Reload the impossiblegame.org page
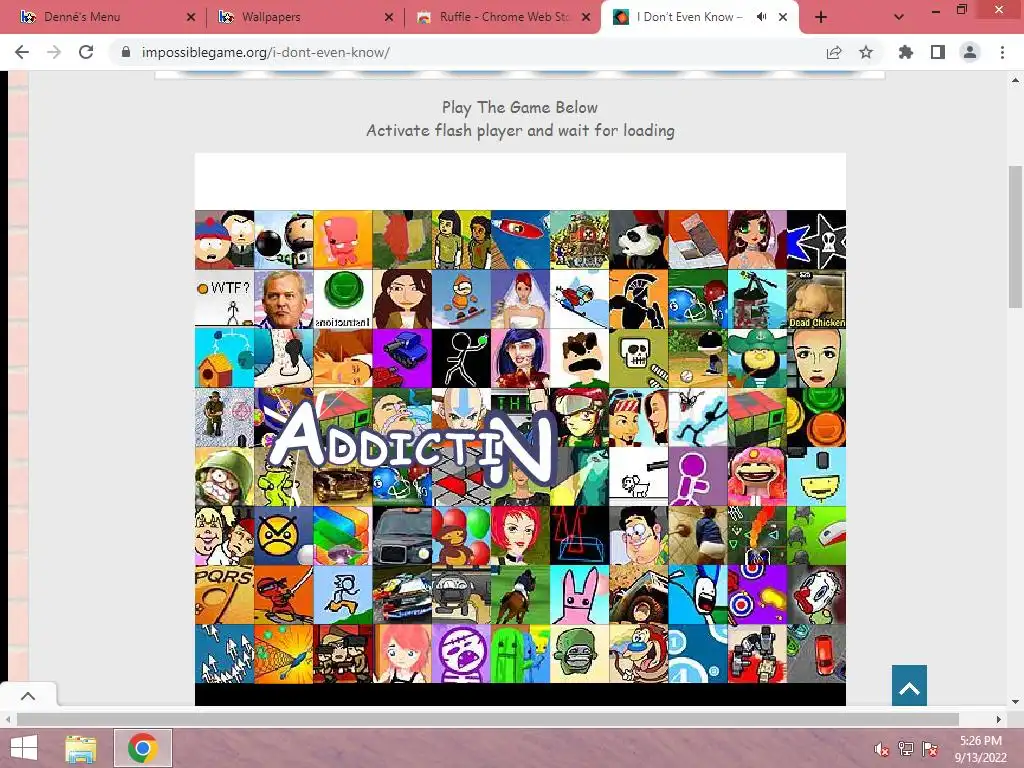The width and height of the screenshot is (1024, 768). 86,52
